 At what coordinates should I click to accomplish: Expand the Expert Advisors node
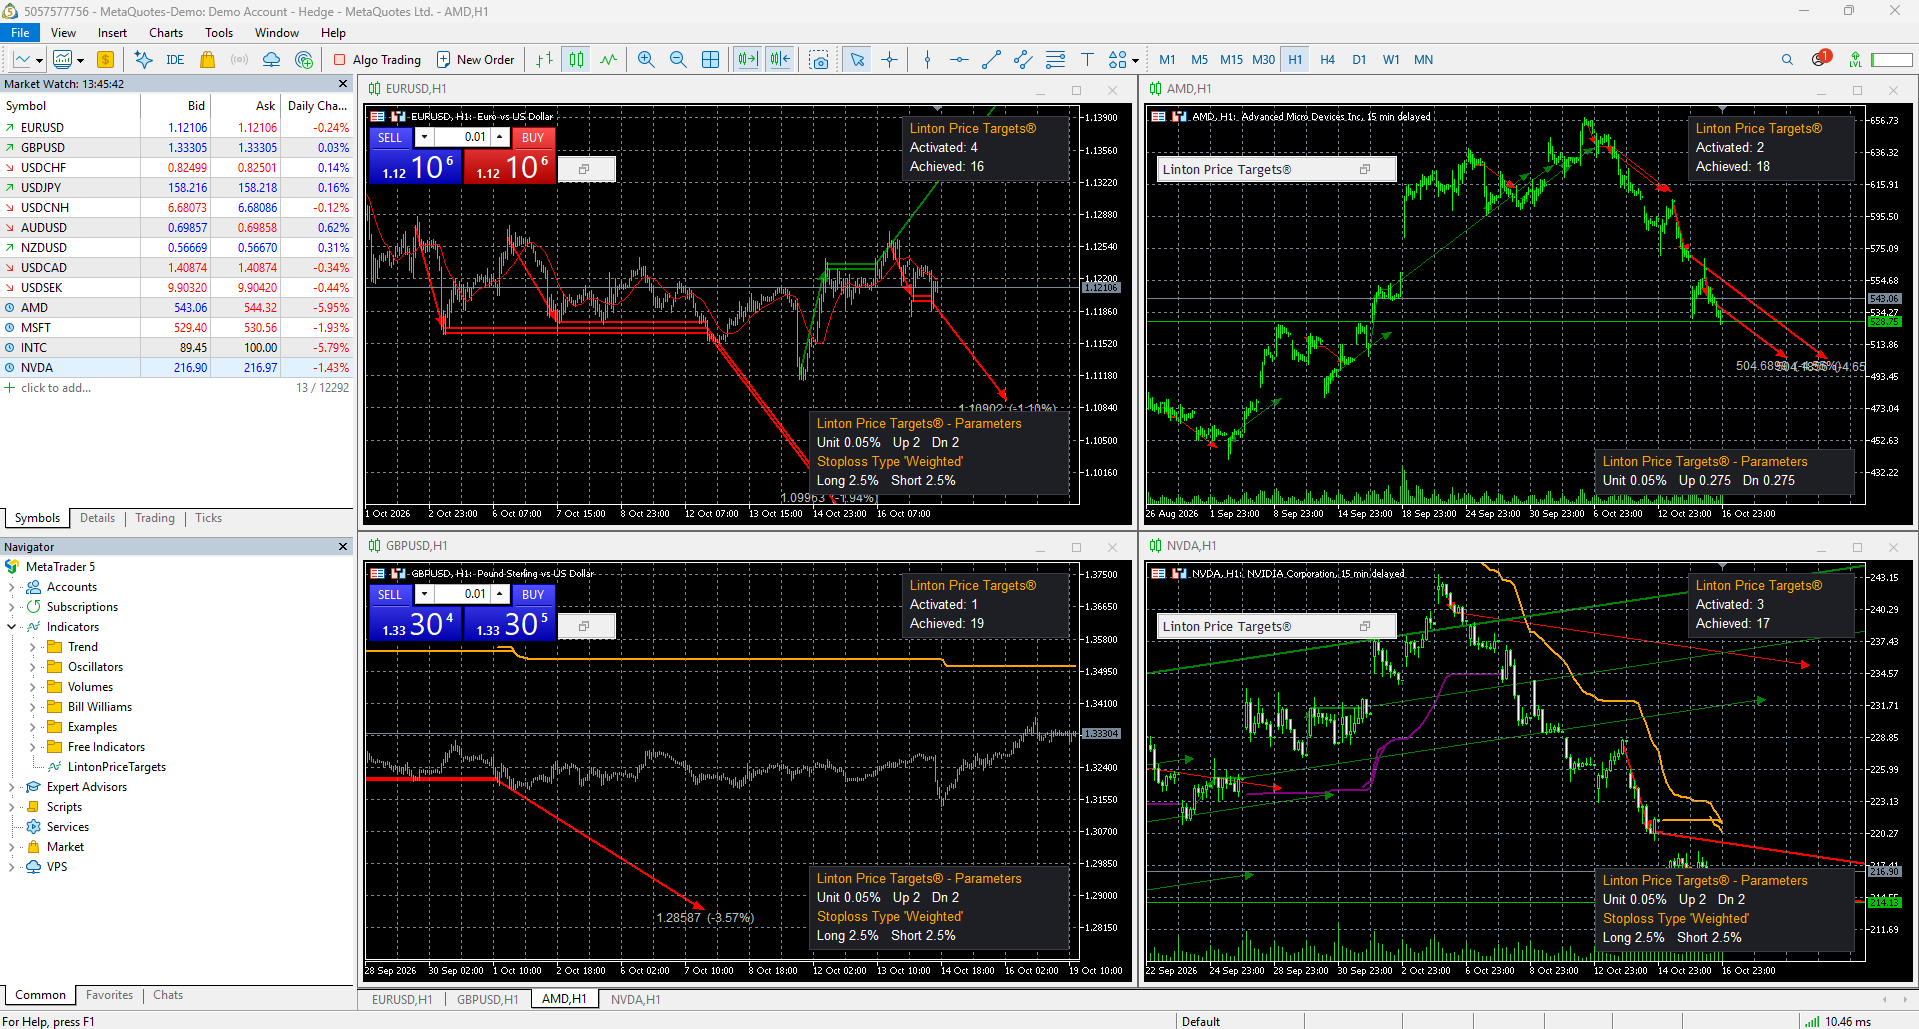(x=12, y=787)
